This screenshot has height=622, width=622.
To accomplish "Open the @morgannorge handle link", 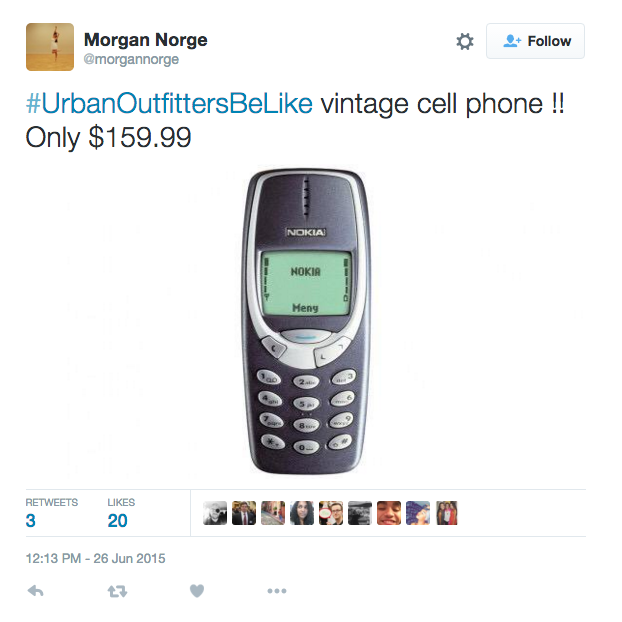I will click(x=131, y=59).
